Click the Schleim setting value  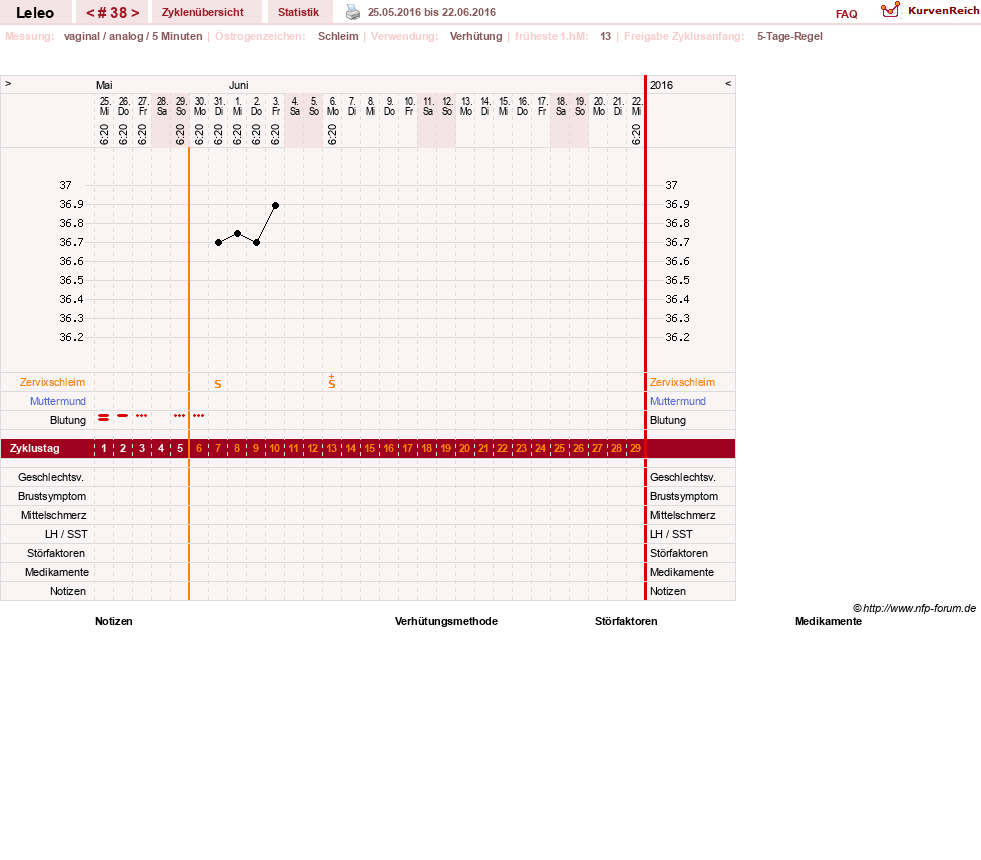(338, 36)
